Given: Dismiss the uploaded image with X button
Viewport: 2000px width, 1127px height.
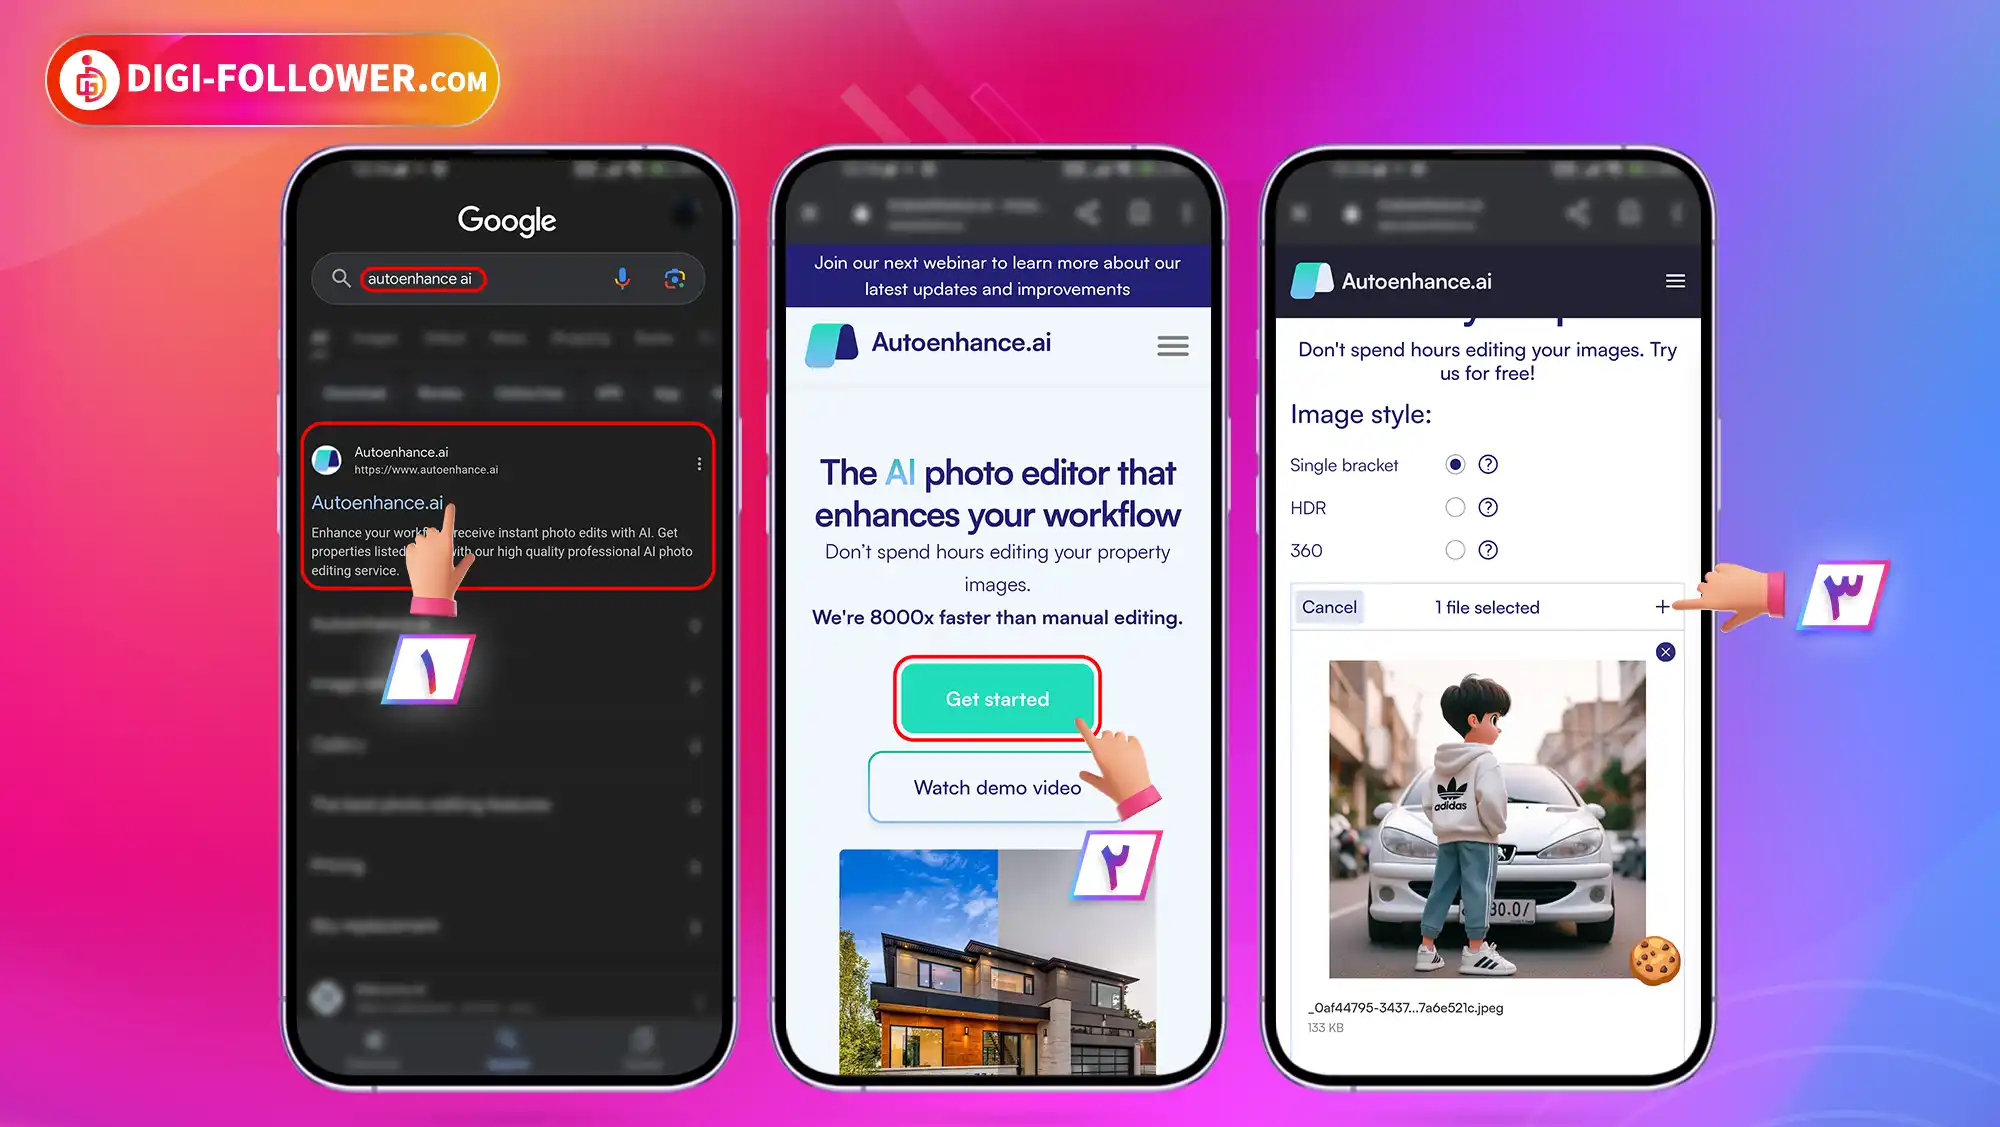Looking at the screenshot, I should point(1665,651).
